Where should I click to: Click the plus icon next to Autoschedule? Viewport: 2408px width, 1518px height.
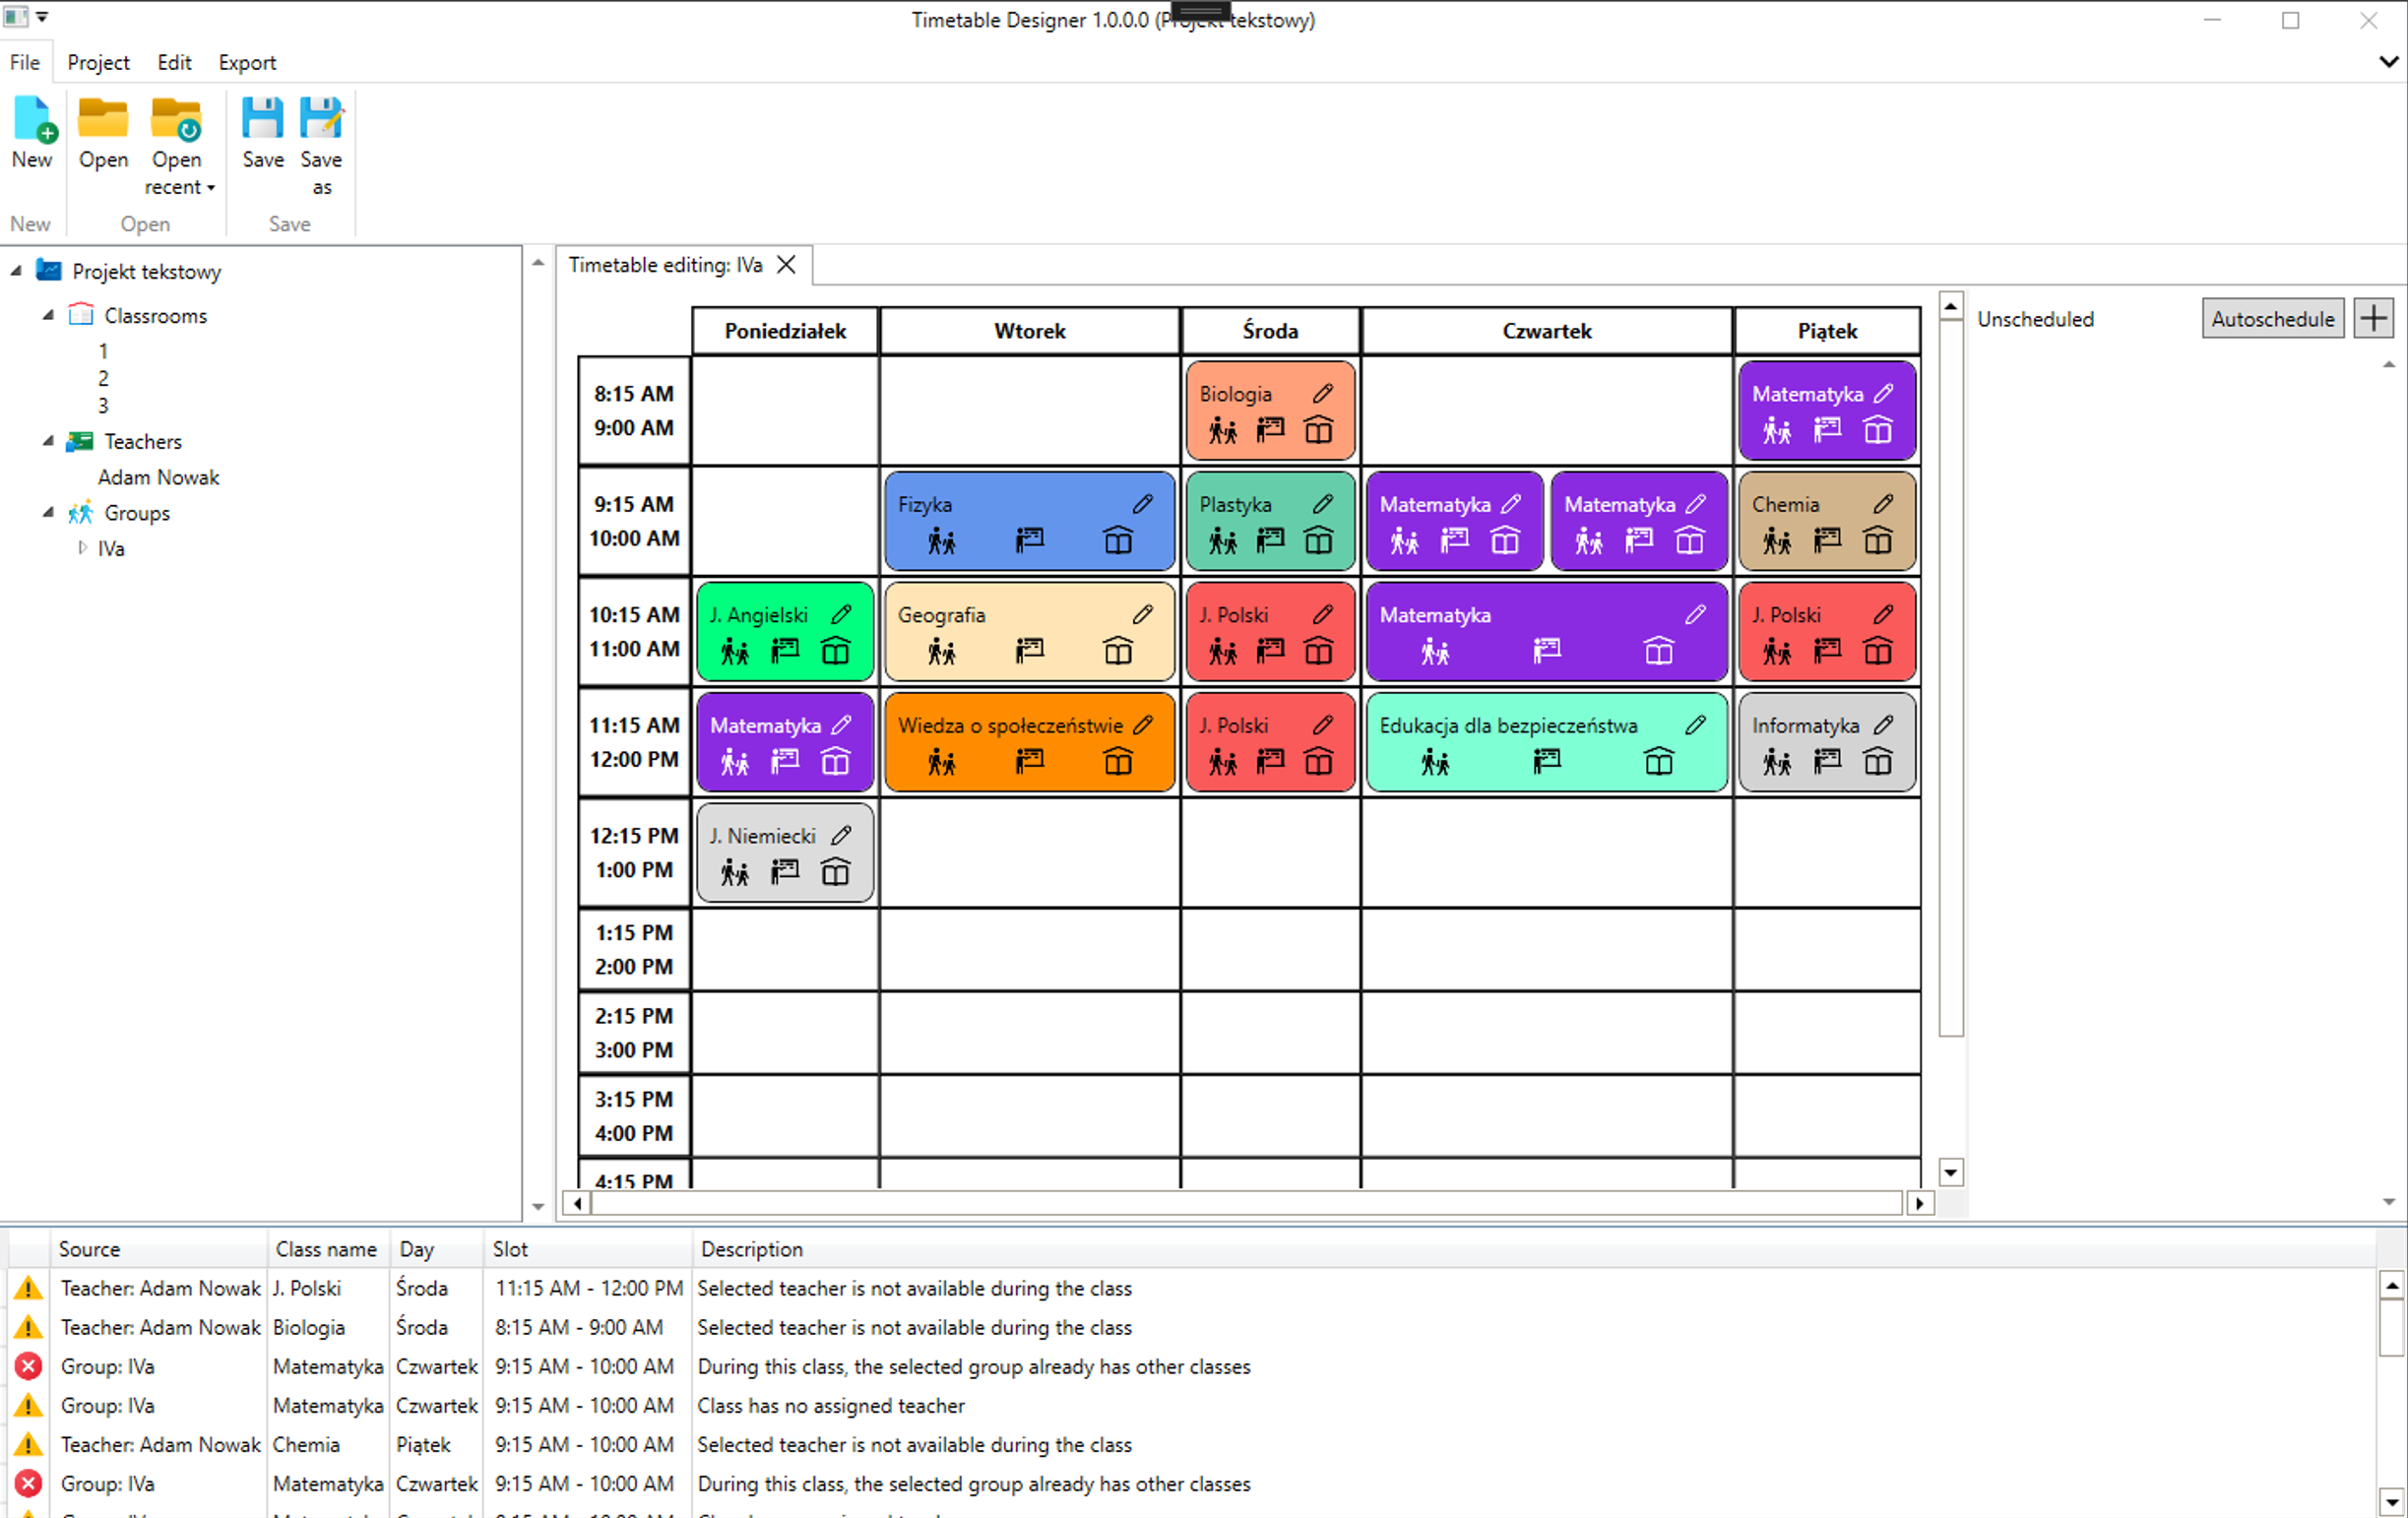click(x=2373, y=319)
